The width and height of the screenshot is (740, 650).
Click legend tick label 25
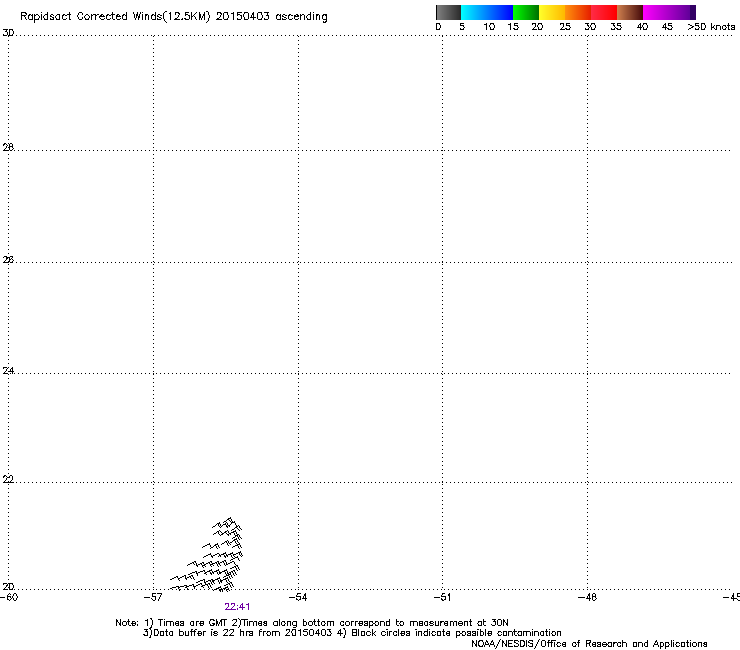coord(565,27)
